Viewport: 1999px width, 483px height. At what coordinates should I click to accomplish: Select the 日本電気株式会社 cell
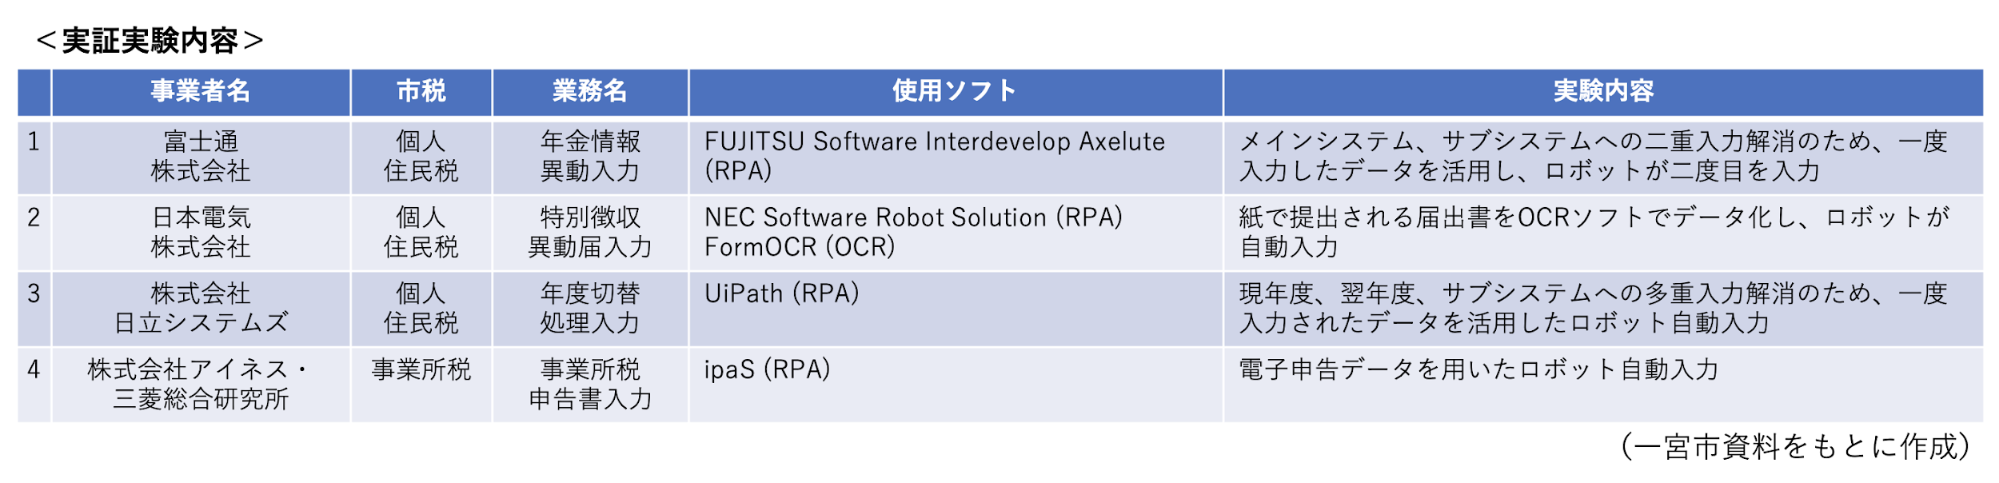coord(201,233)
